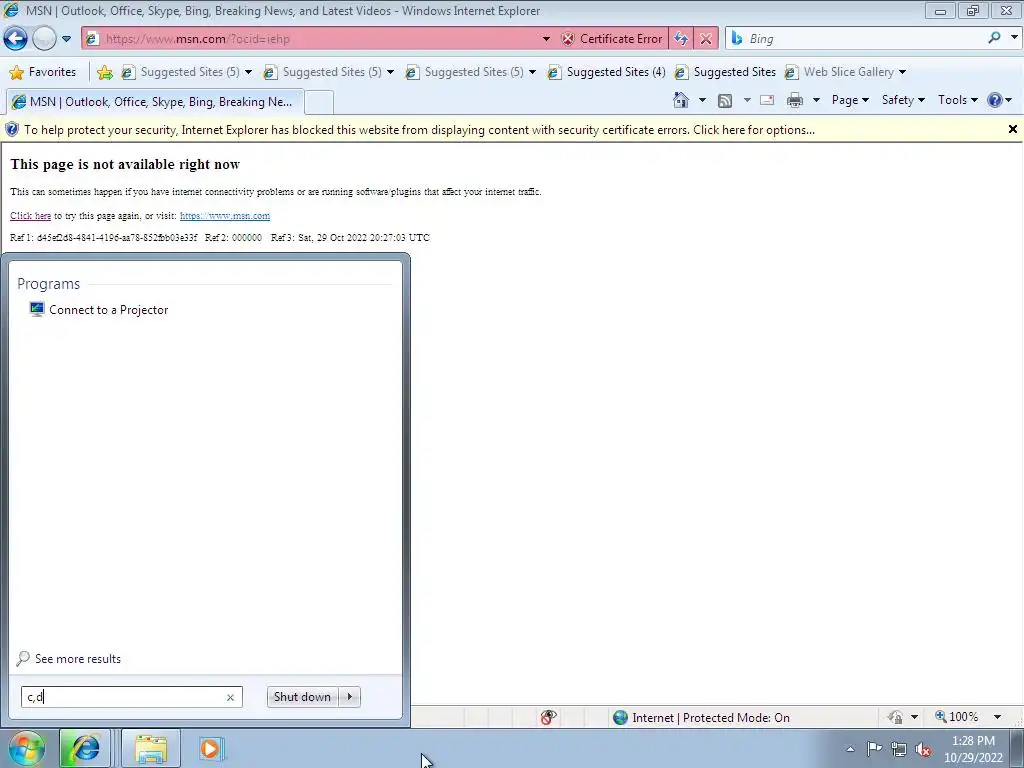Click the RSS feeds icon
The height and width of the screenshot is (768, 1024).
pos(725,100)
